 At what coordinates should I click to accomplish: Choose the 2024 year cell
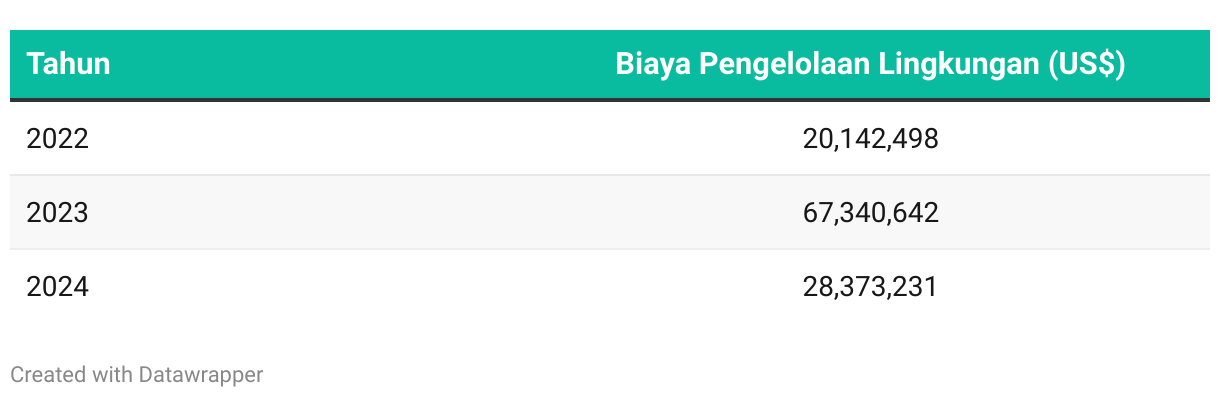click(57, 287)
